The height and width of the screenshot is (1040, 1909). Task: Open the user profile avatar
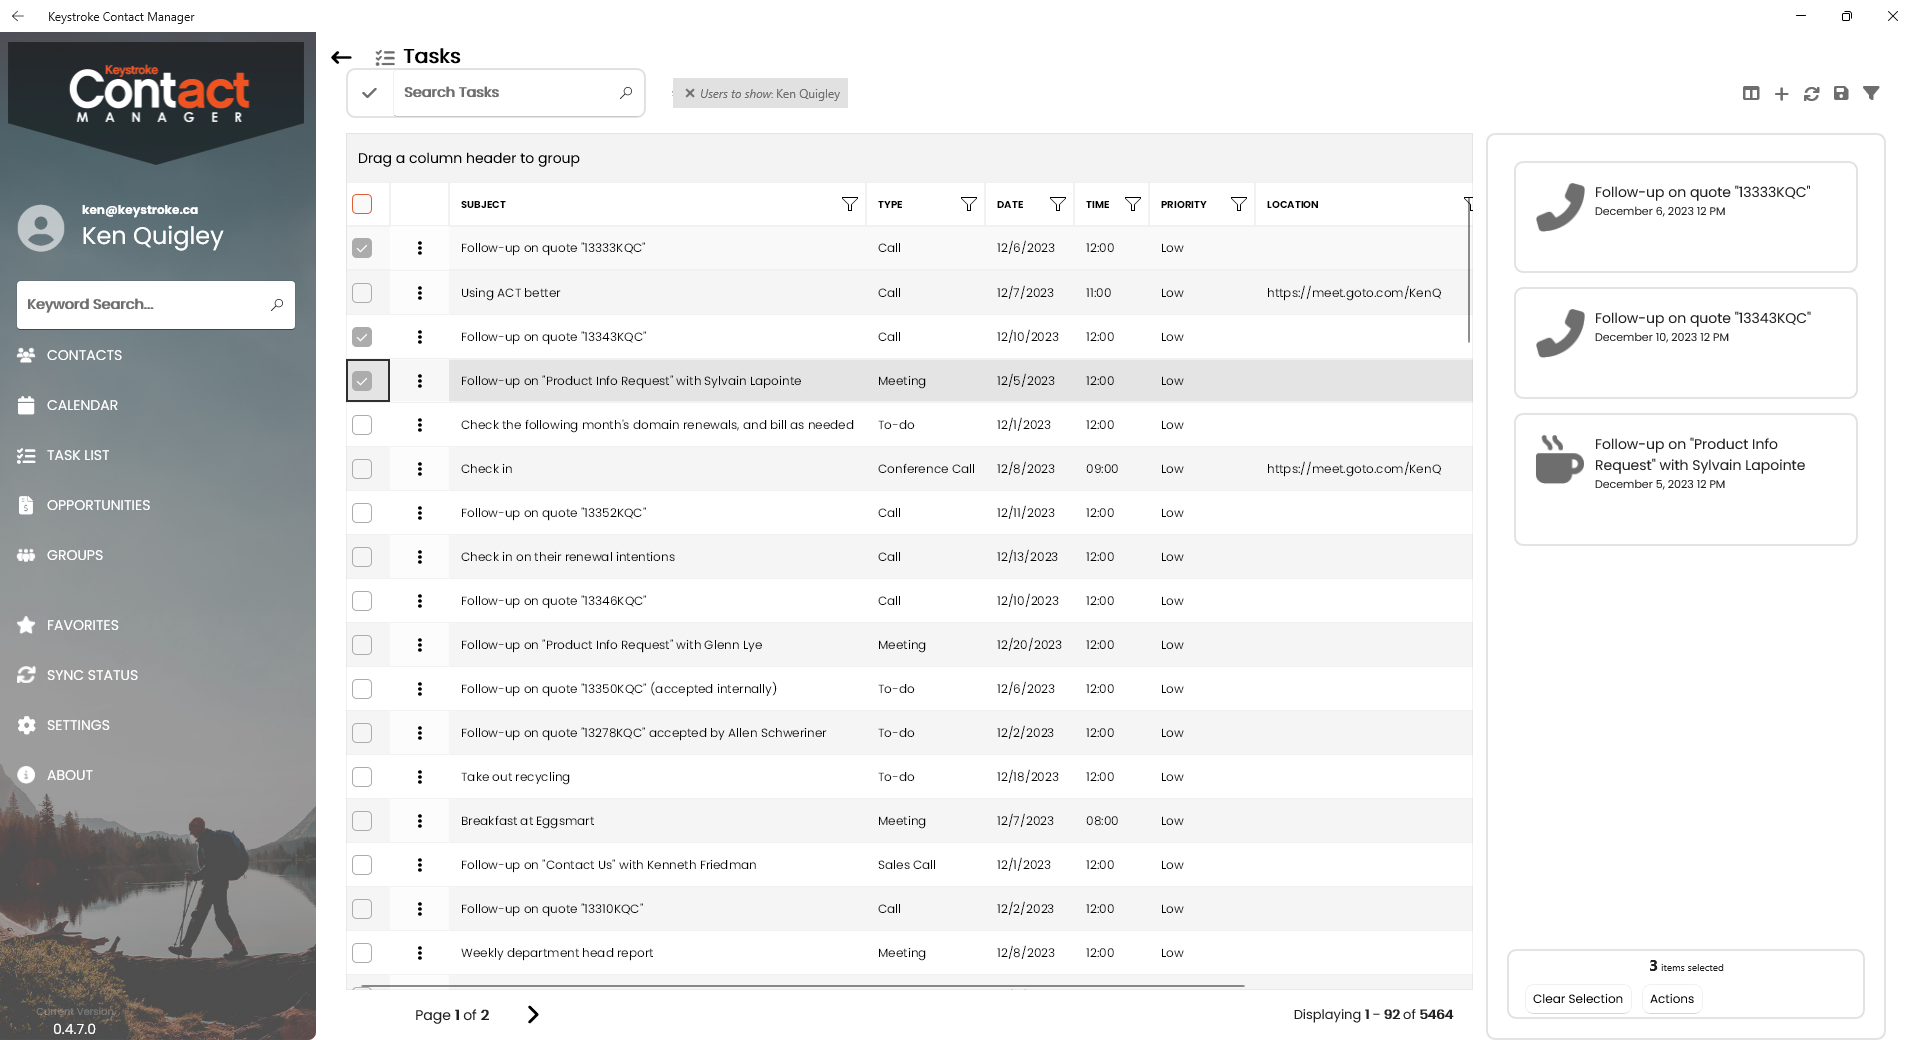41,228
